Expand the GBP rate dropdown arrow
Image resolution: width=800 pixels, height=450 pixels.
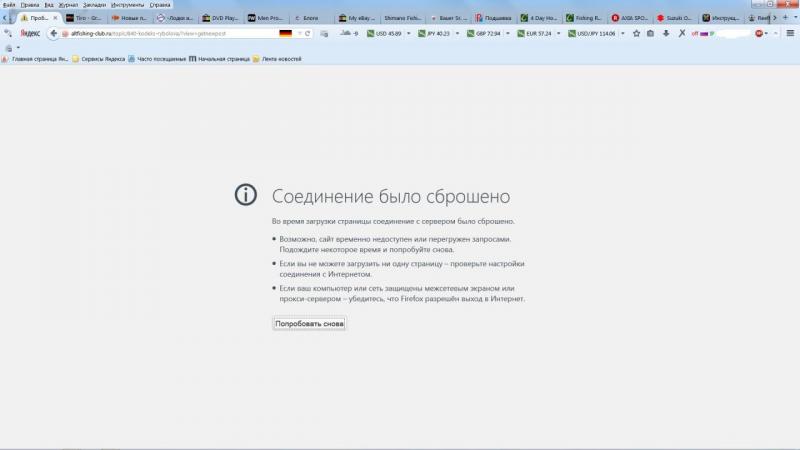pos(508,33)
